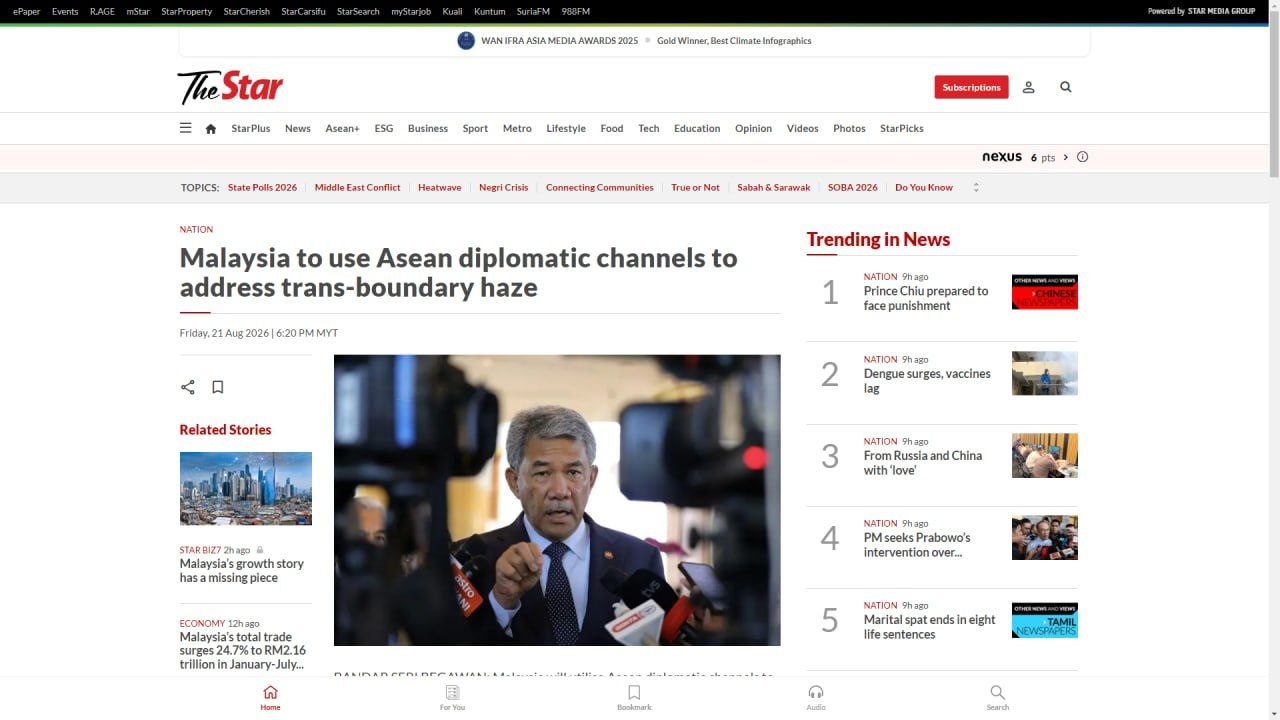Open the hamburger menu icon
Screen dimensions: 1280x720
pos(185,128)
